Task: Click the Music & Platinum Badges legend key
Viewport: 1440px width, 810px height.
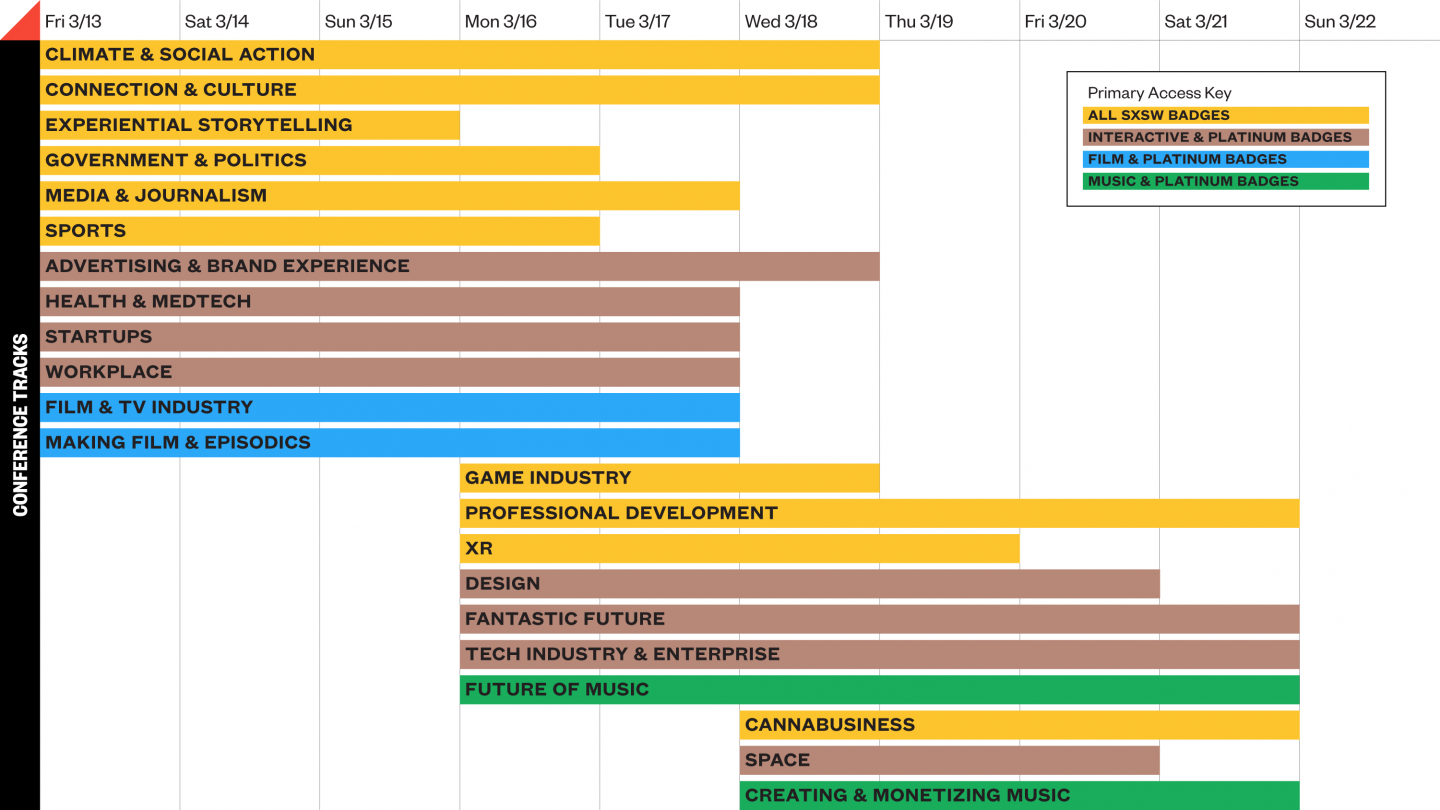Action: coord(1226,181)
